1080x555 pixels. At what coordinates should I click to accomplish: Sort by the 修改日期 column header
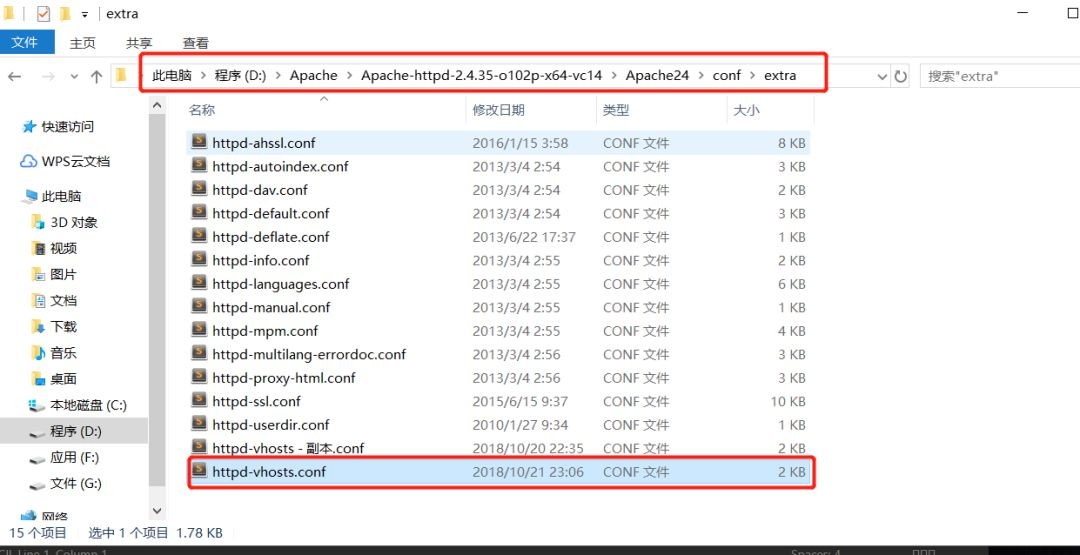(x=499, y=110)
